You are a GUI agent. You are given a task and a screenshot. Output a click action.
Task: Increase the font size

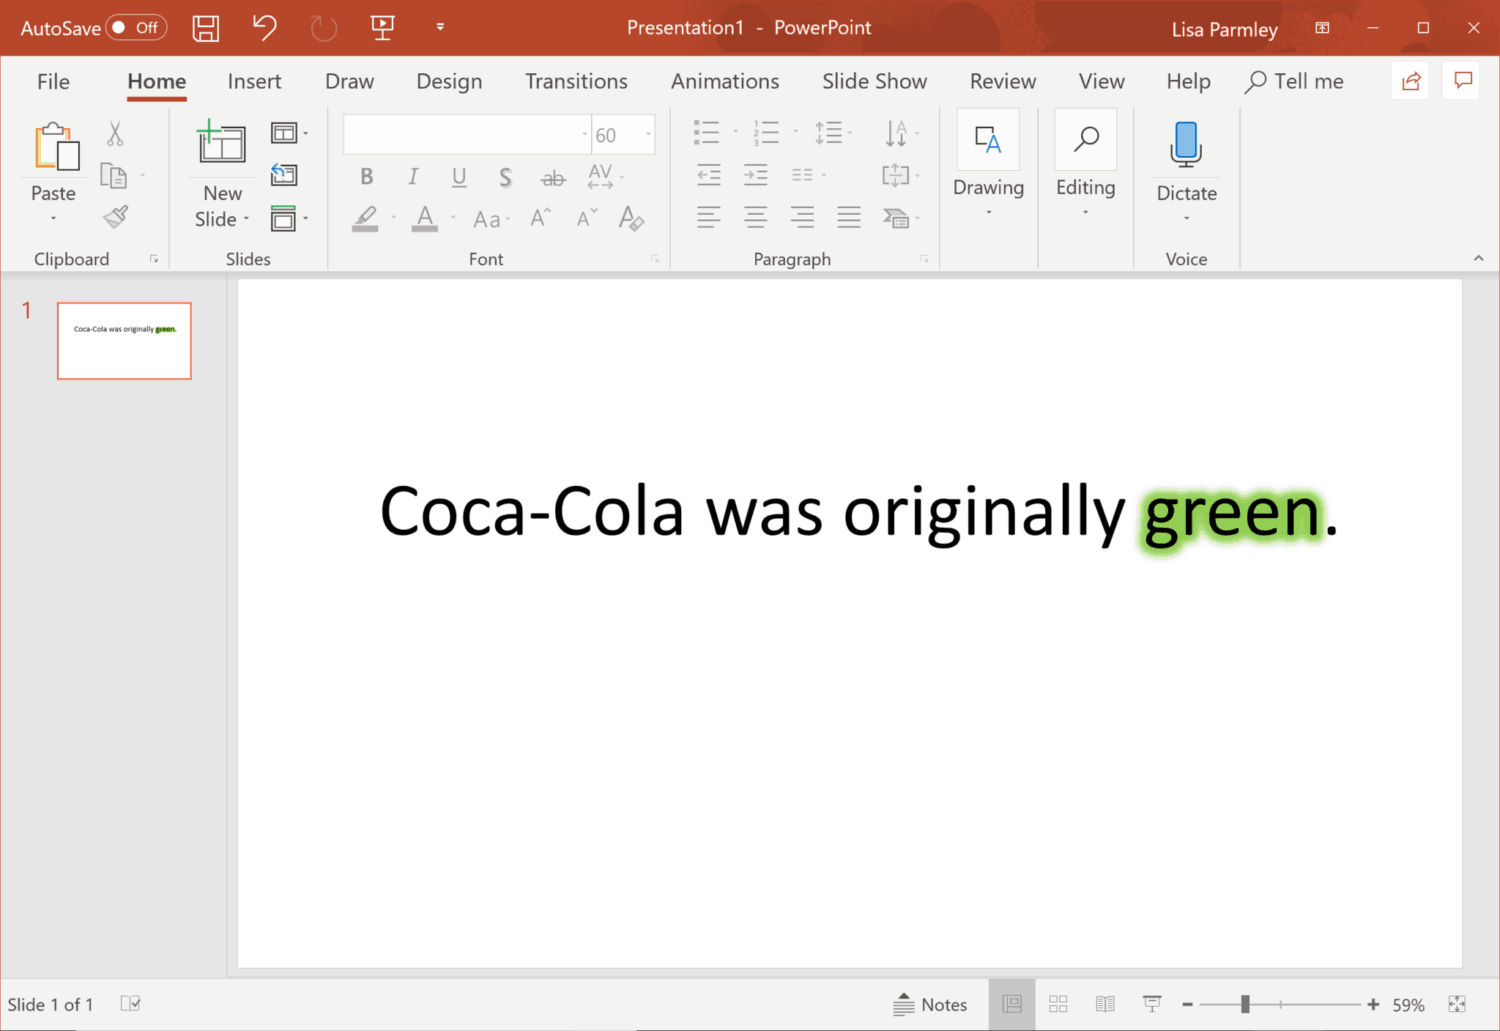tap(541, 217)
